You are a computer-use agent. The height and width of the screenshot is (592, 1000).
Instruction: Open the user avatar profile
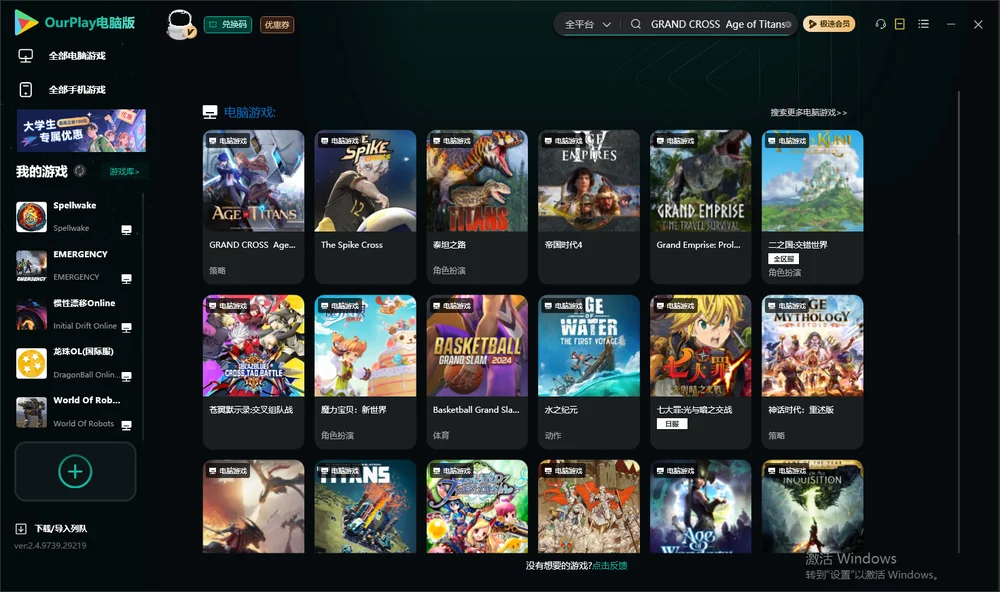[x=180, y=24]
